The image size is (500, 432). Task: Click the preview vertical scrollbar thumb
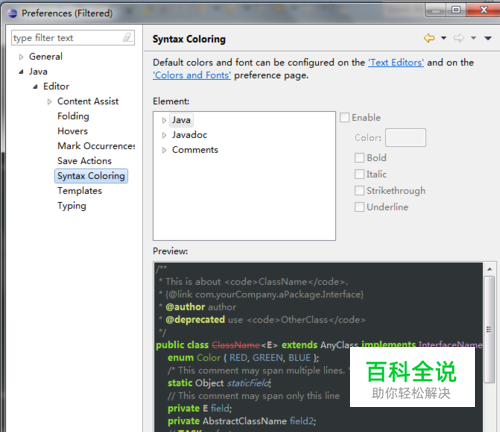point(489,329)
